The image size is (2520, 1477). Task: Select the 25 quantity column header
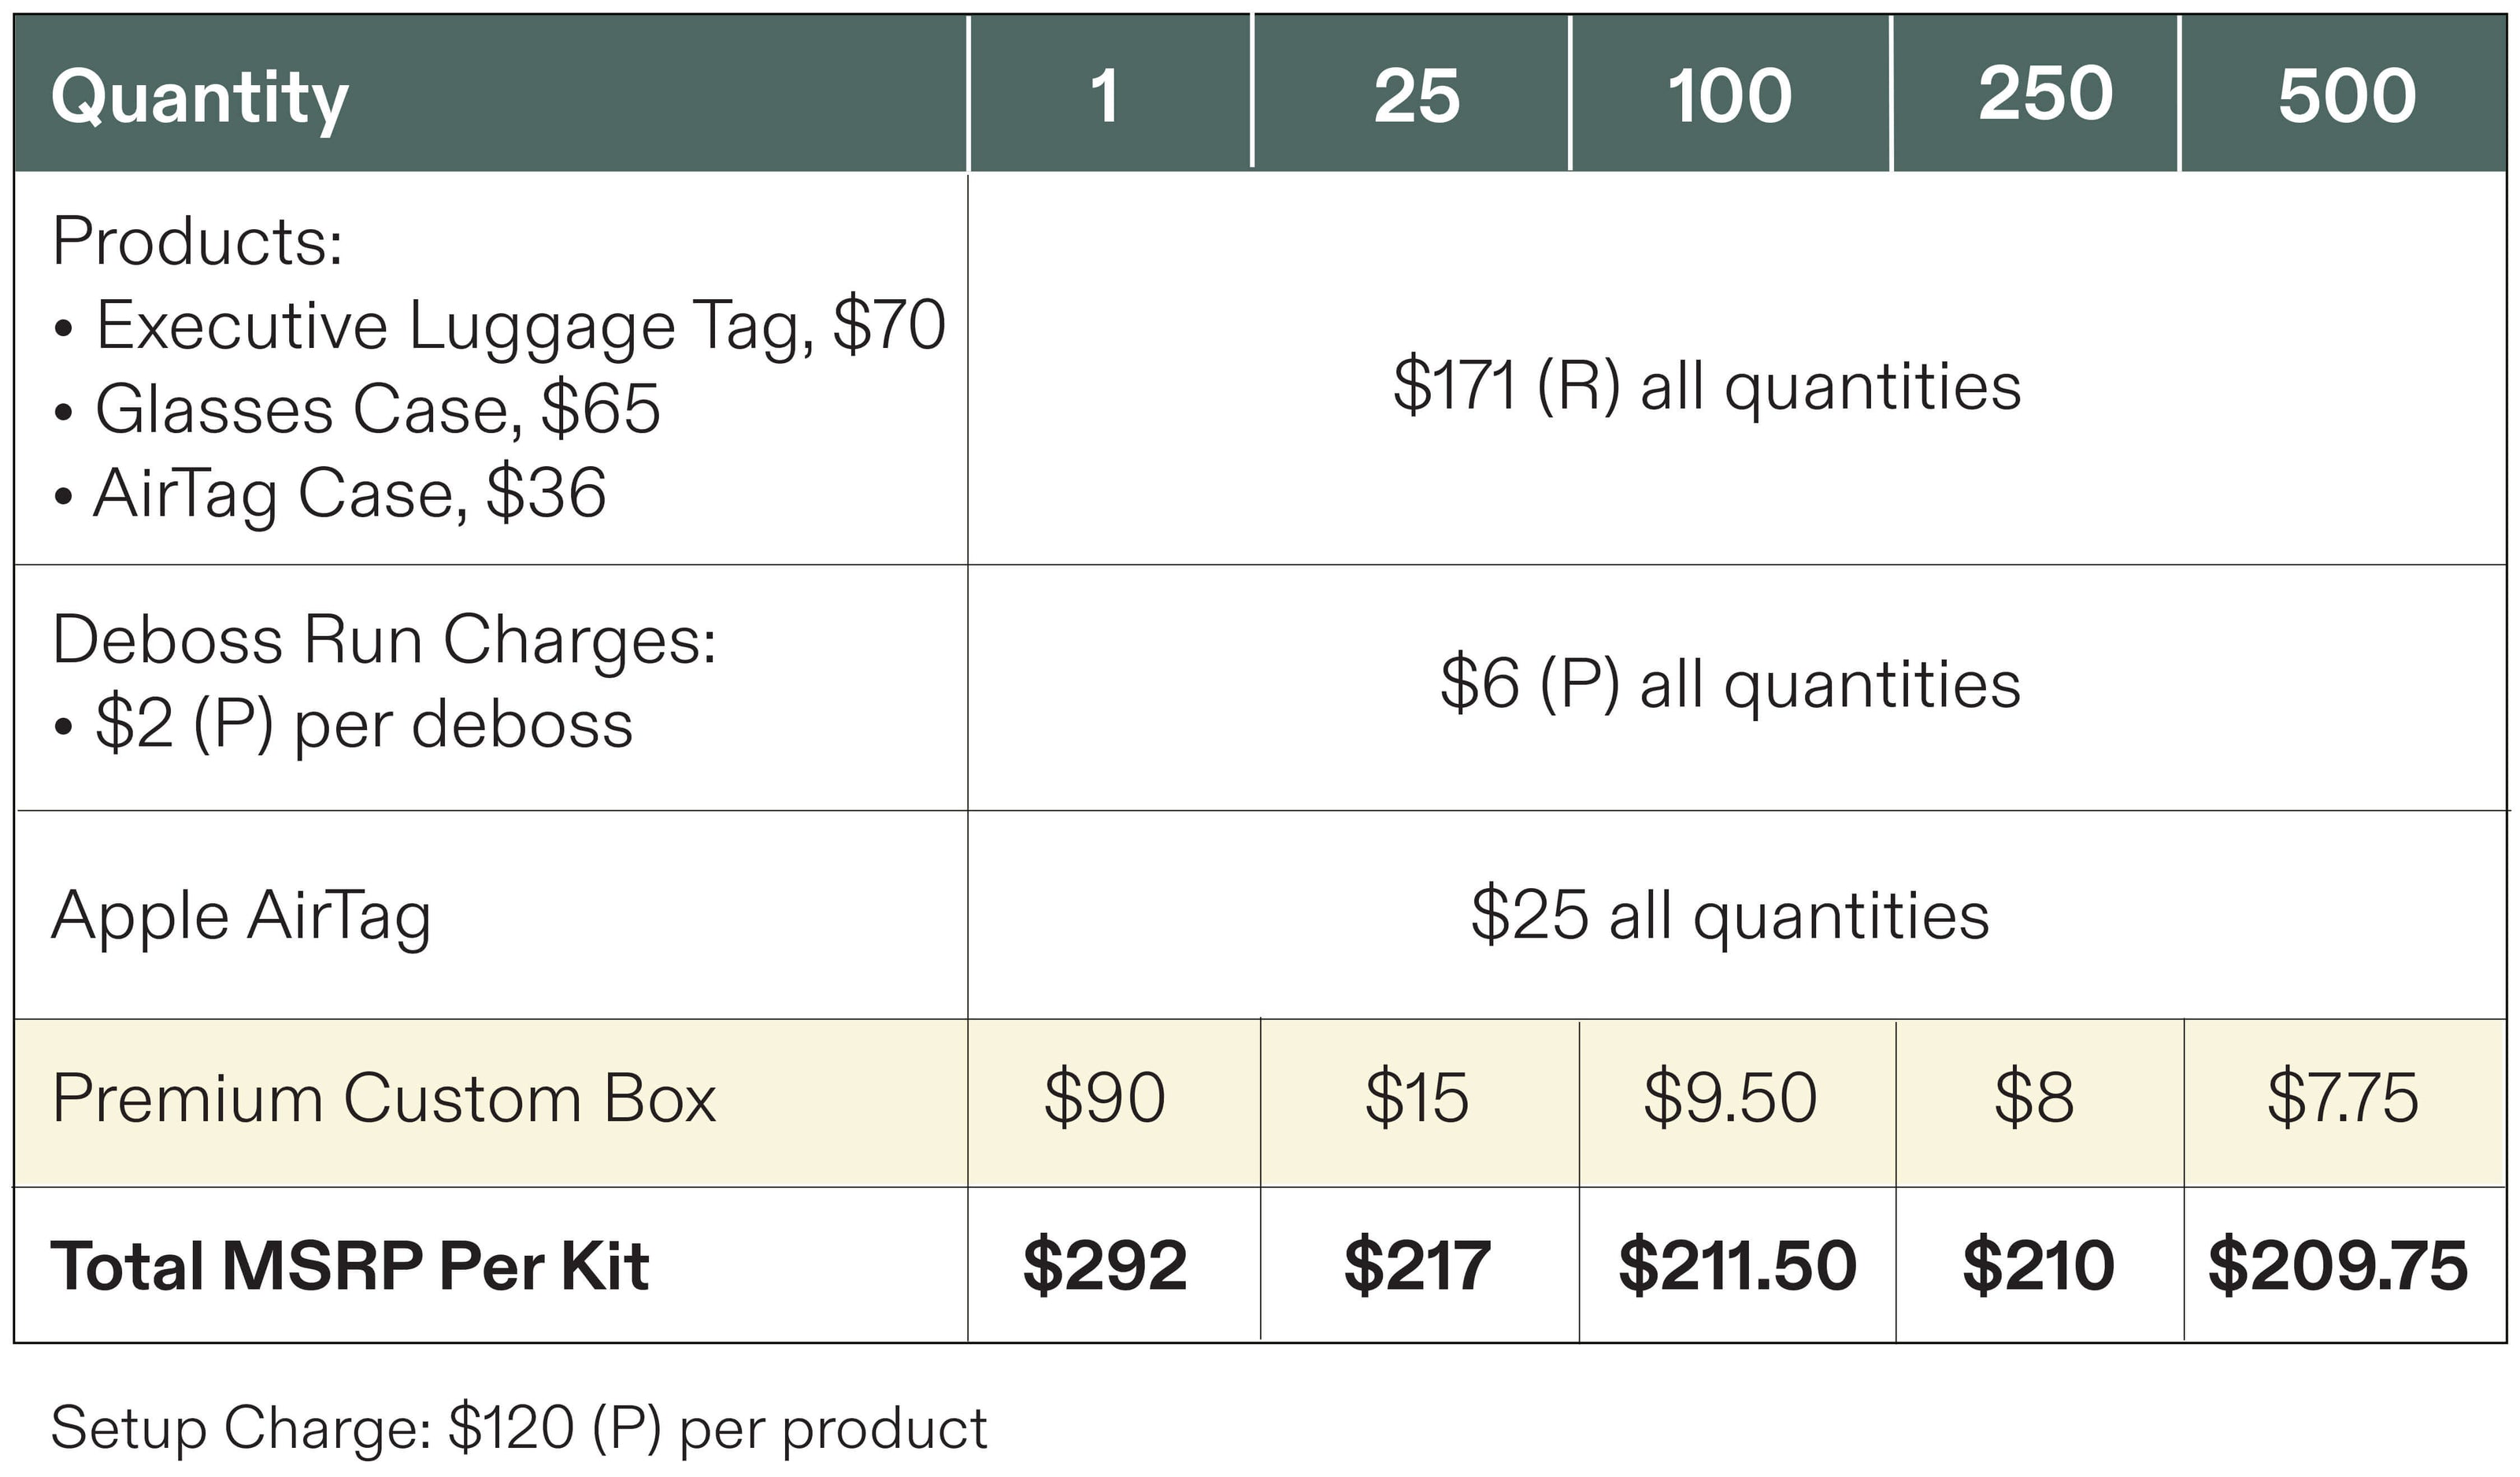[x=1411, y=94]
